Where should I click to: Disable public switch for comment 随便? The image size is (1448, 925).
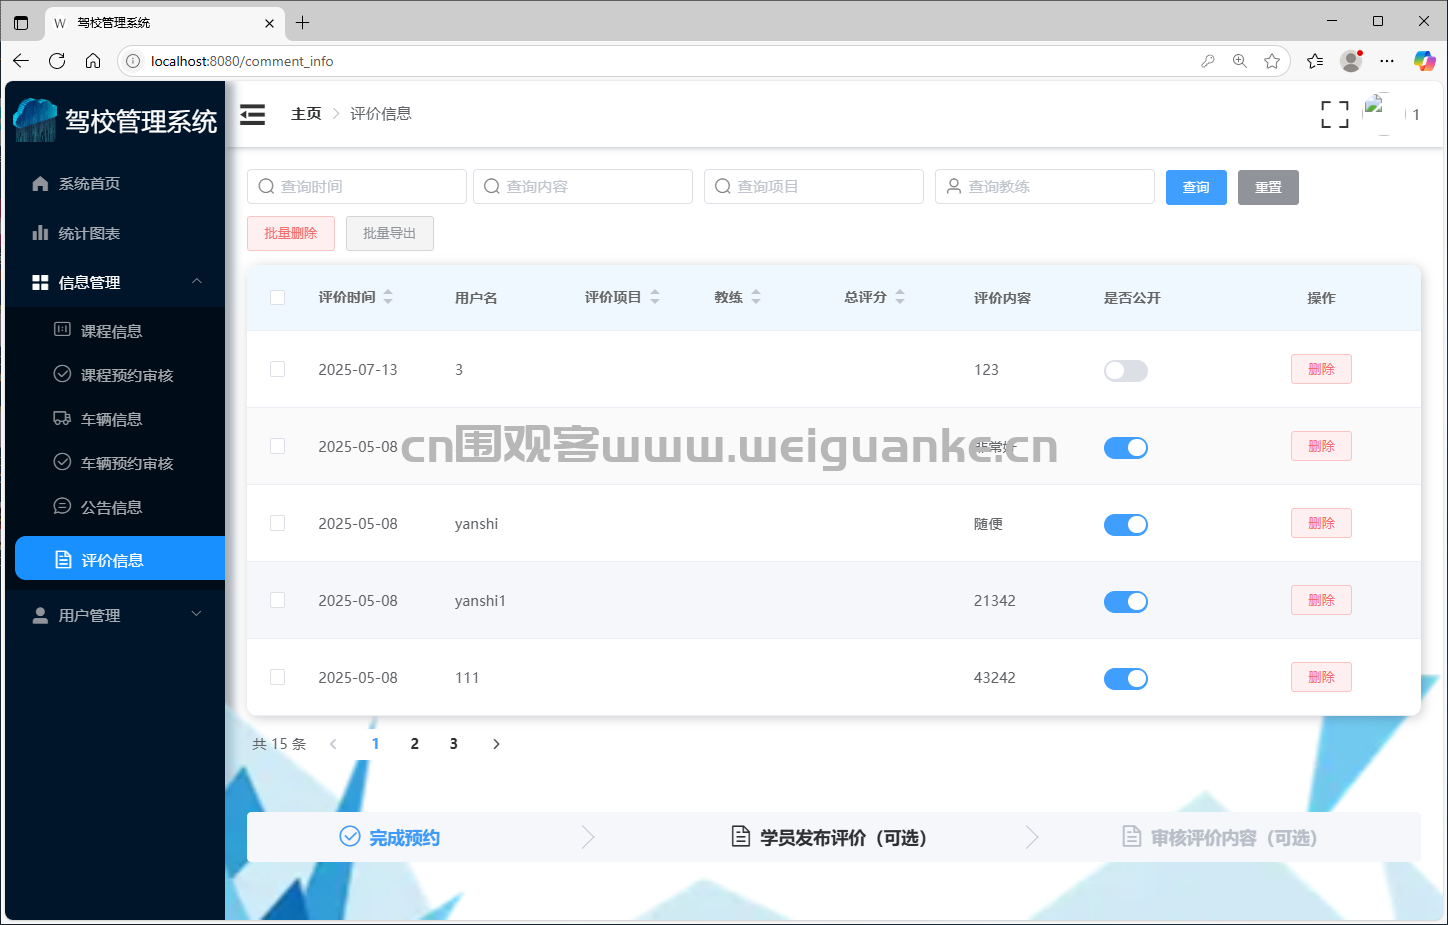(1126, 525)
